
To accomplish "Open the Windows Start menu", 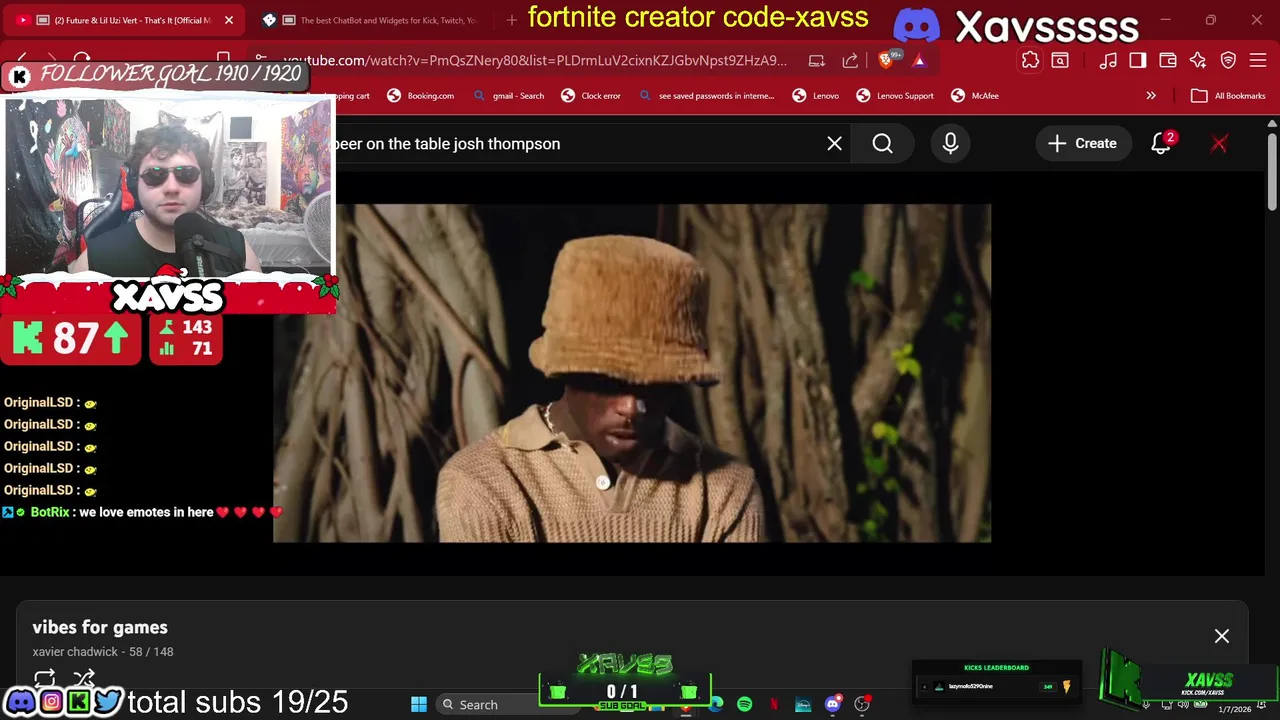I will tap(419, 705).
